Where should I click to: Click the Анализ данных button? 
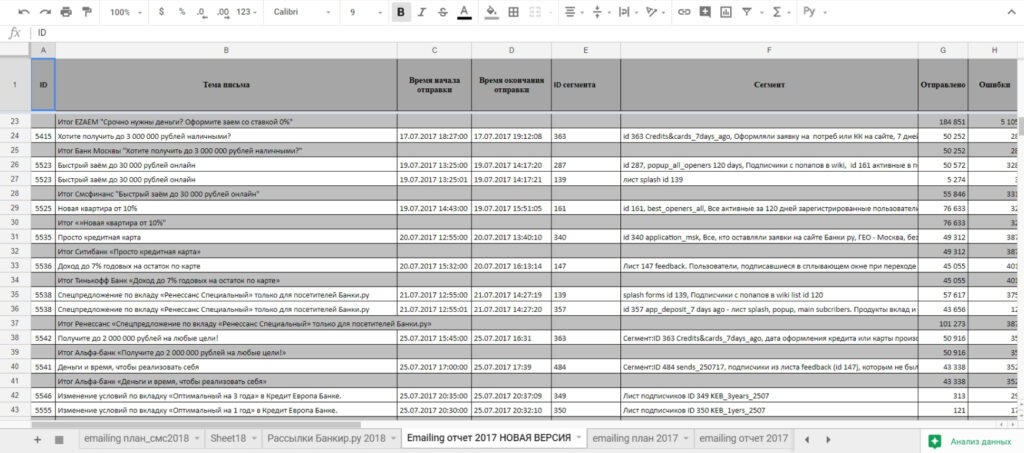click(972, 441)
